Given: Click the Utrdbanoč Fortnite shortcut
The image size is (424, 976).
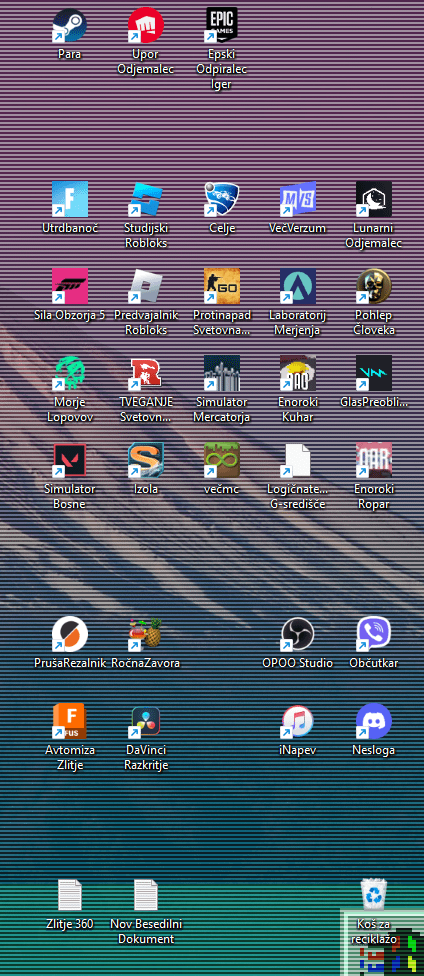Looking at the screenshot, I should pyautogui.click(x=70, y=199).
